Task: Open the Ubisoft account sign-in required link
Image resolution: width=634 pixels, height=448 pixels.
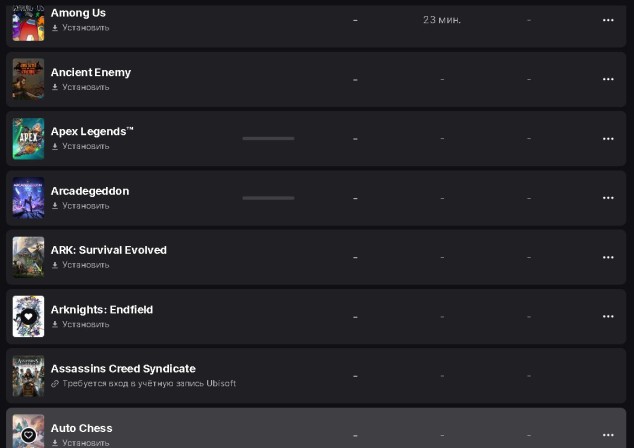Action: [148, 384]
